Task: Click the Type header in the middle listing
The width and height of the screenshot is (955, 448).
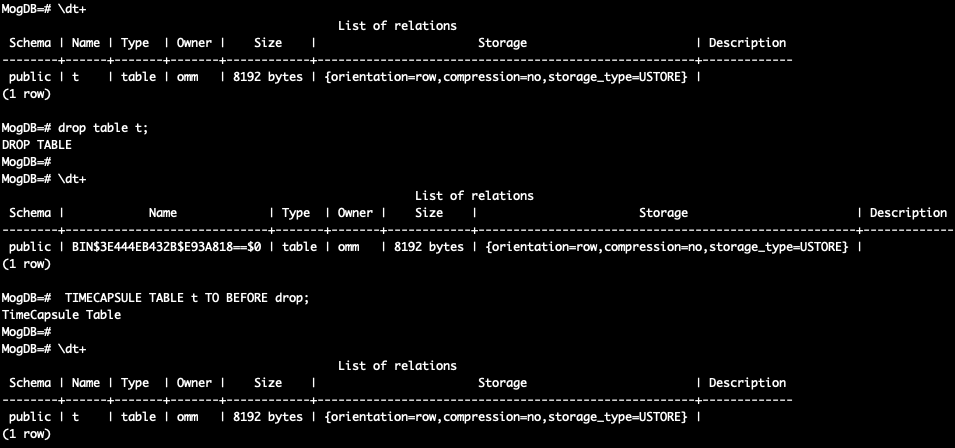Action: coord(296,213)
